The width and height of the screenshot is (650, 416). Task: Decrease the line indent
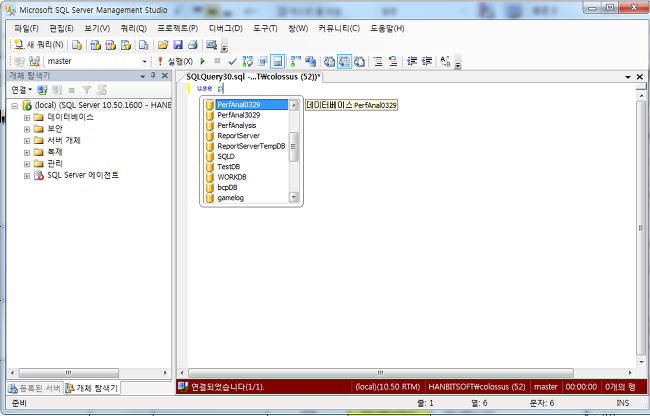[x=412, y=61]
